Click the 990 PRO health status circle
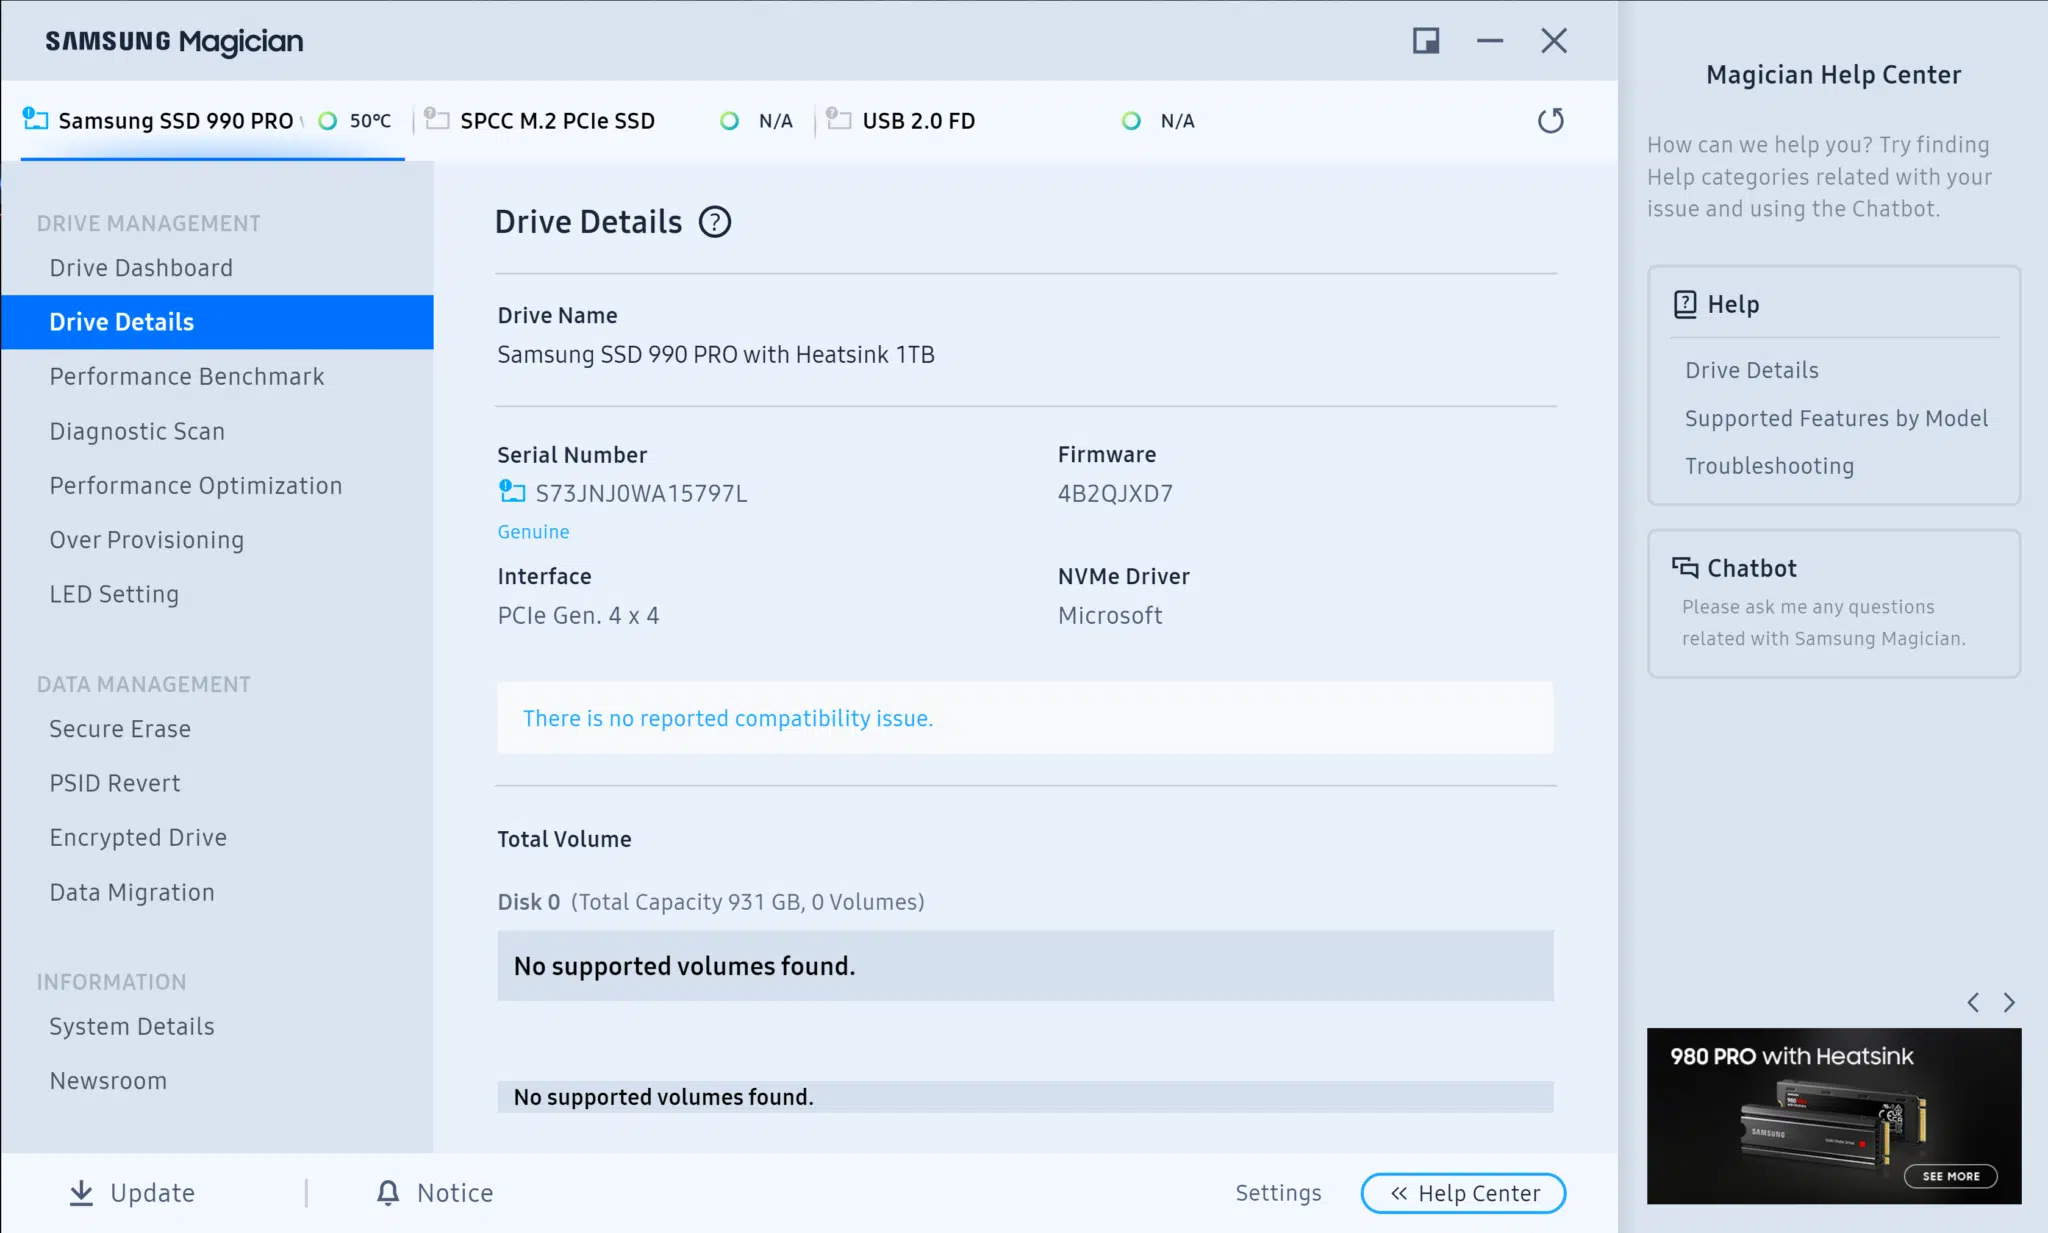Screen dimensions: 2048x1233 tap(327, 121)
